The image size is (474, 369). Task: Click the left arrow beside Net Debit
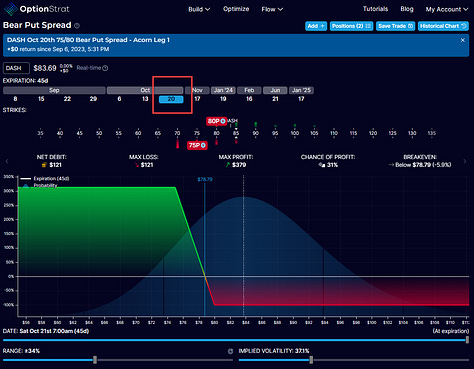[x=7, y=161]
